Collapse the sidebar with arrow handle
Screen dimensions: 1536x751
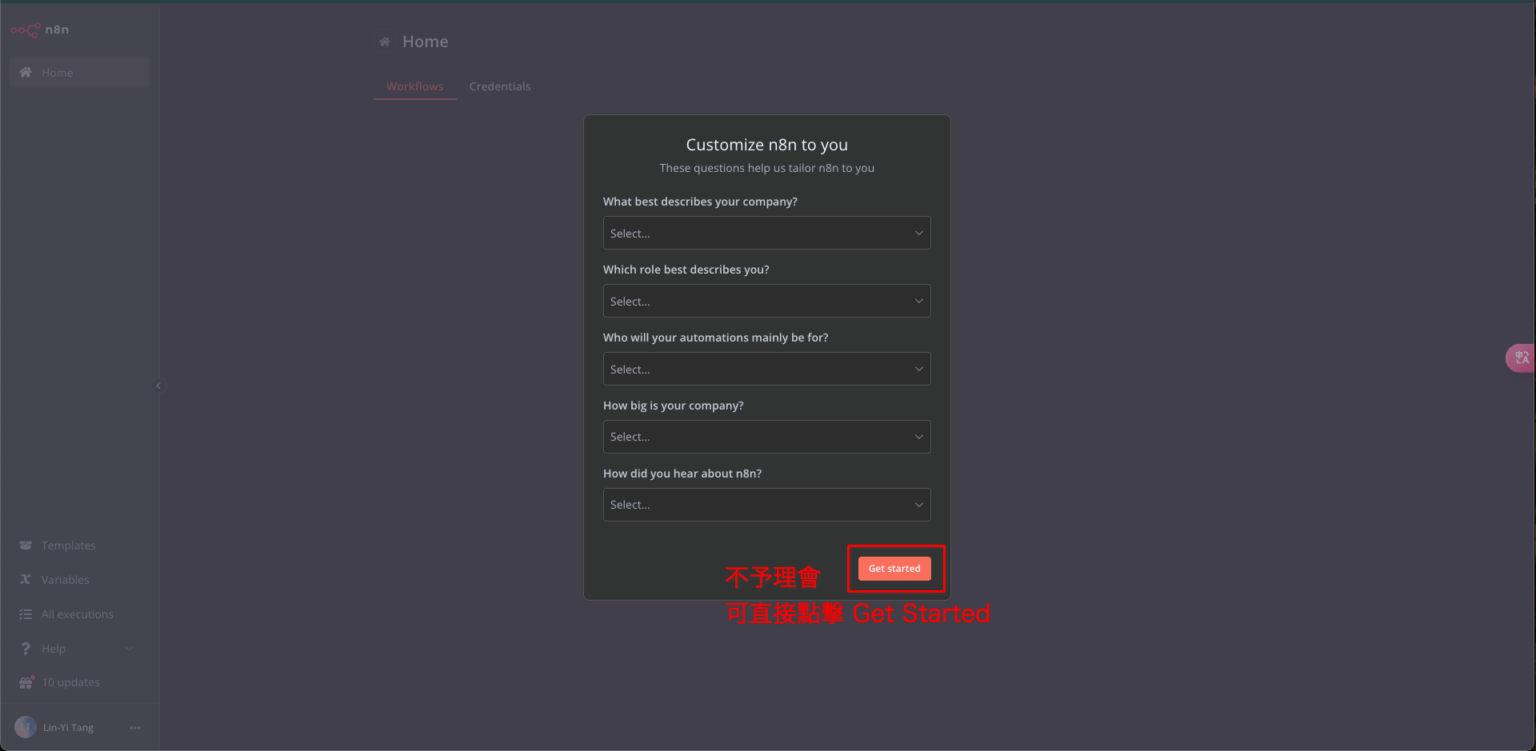point(158,385)
